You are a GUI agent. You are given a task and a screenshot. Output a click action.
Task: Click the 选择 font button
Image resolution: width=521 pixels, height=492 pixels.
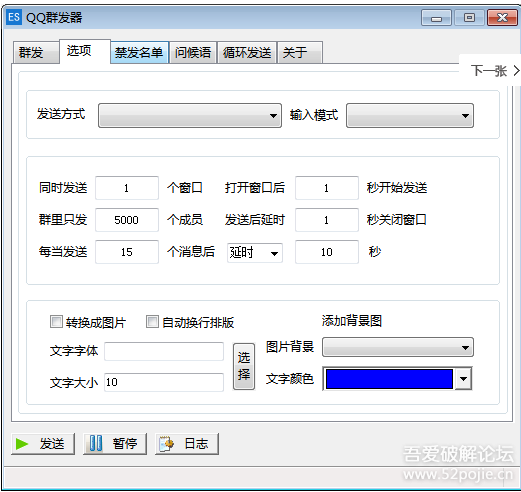(244, 367)
